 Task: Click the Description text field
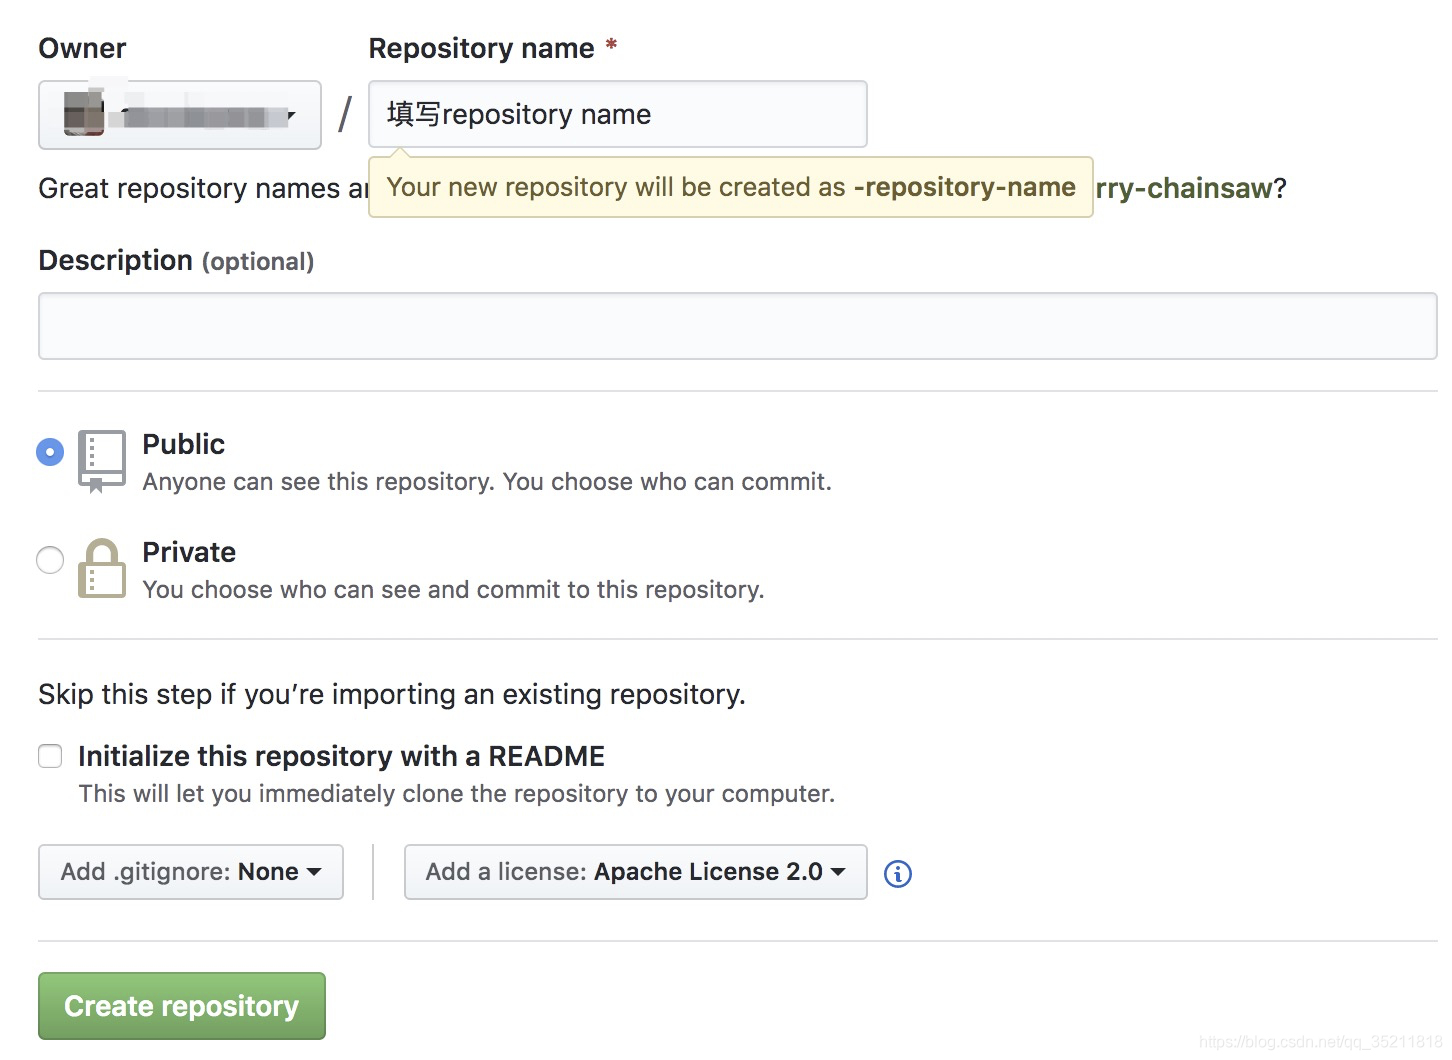pos(738,326)
